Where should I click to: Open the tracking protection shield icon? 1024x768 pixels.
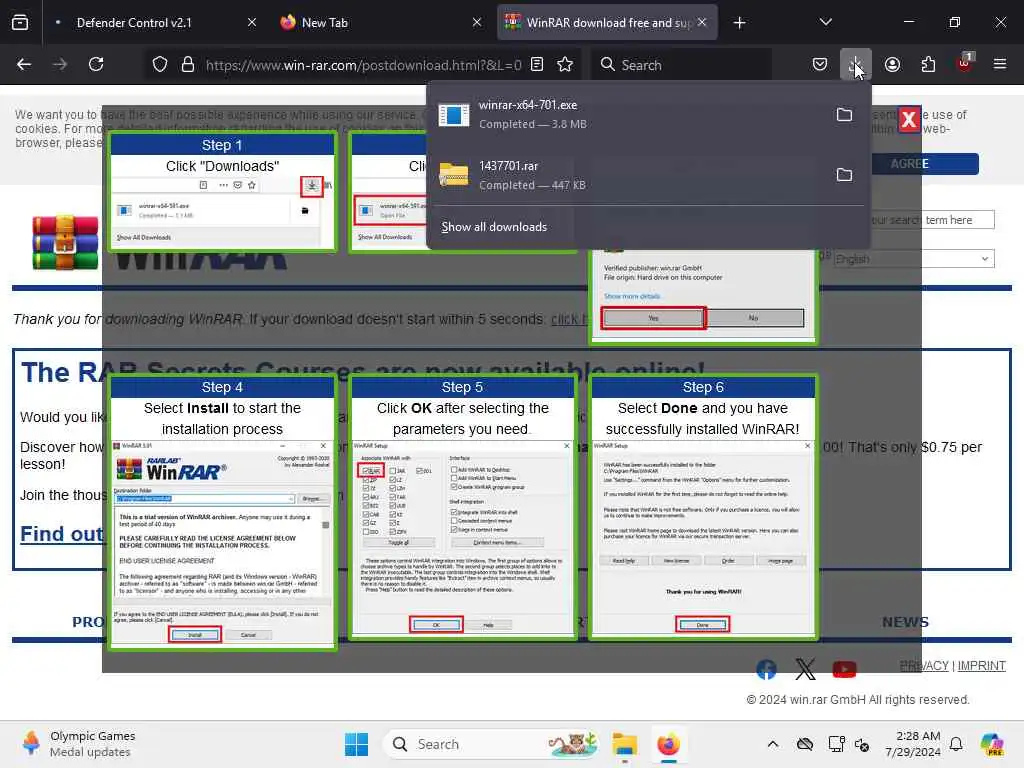point(160,65)
